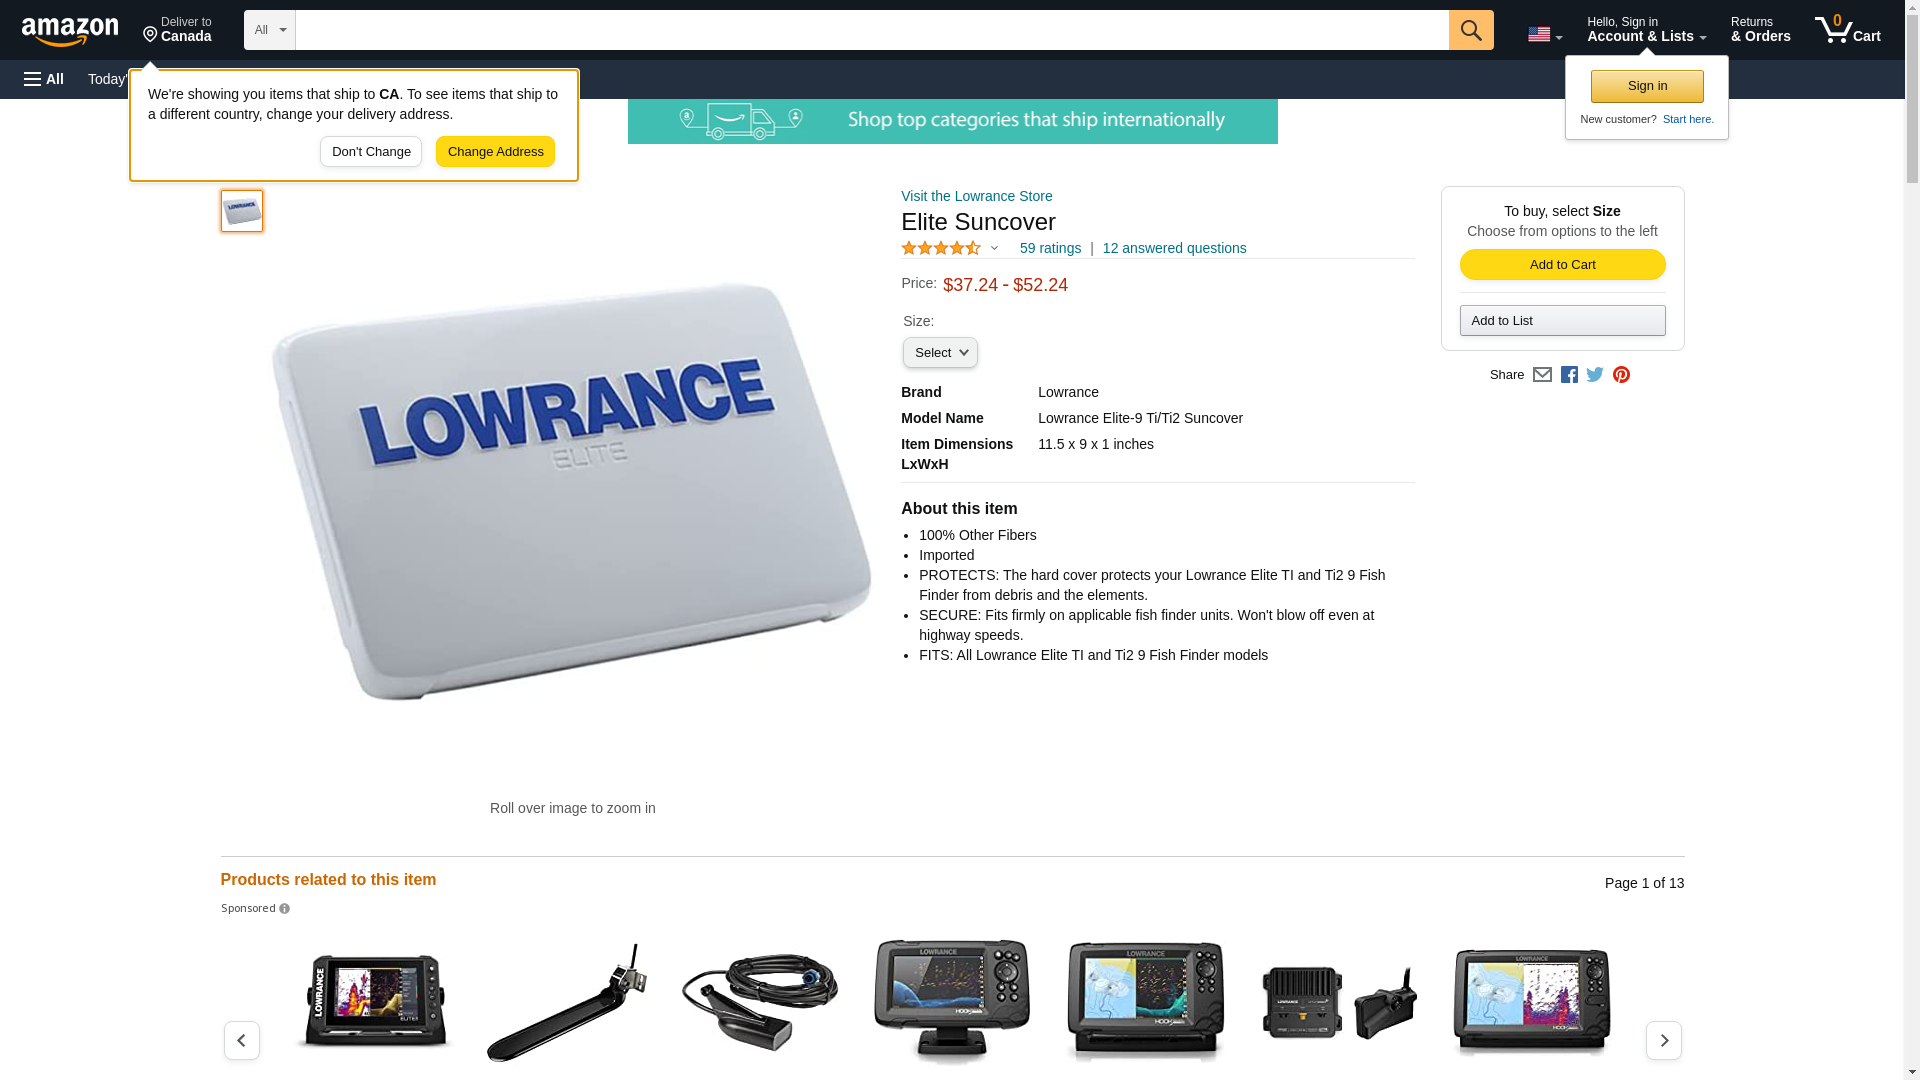Viewport: 1920px width, 1080px height.
Task: Click the Add to Cart button
Action: point(1563,265)
